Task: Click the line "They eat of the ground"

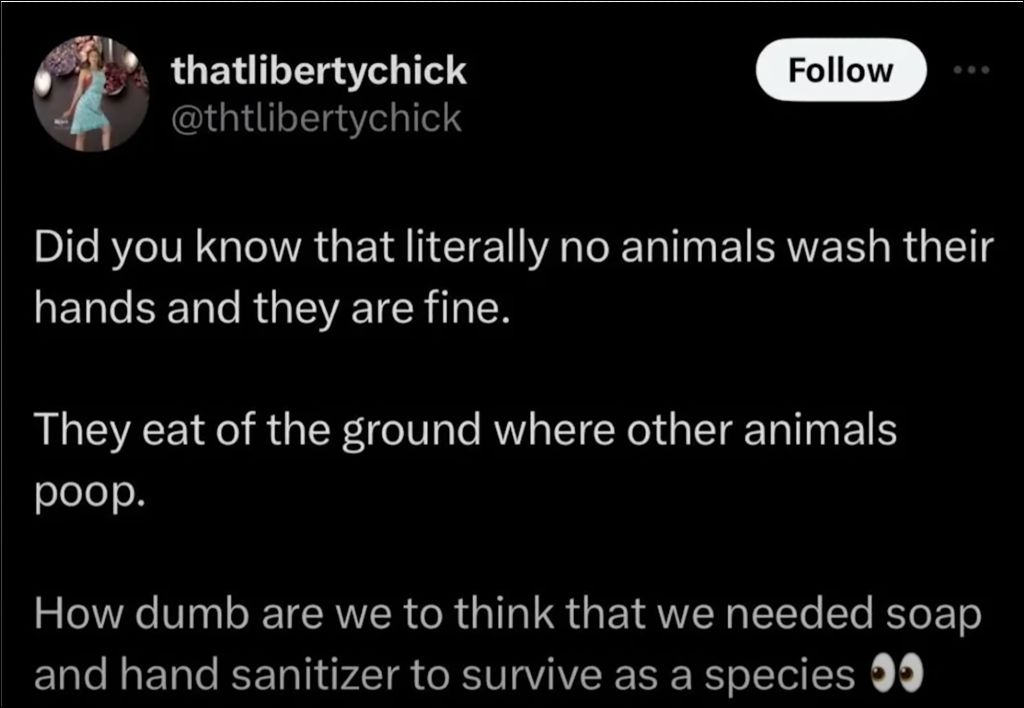Action: coord(465,432)
